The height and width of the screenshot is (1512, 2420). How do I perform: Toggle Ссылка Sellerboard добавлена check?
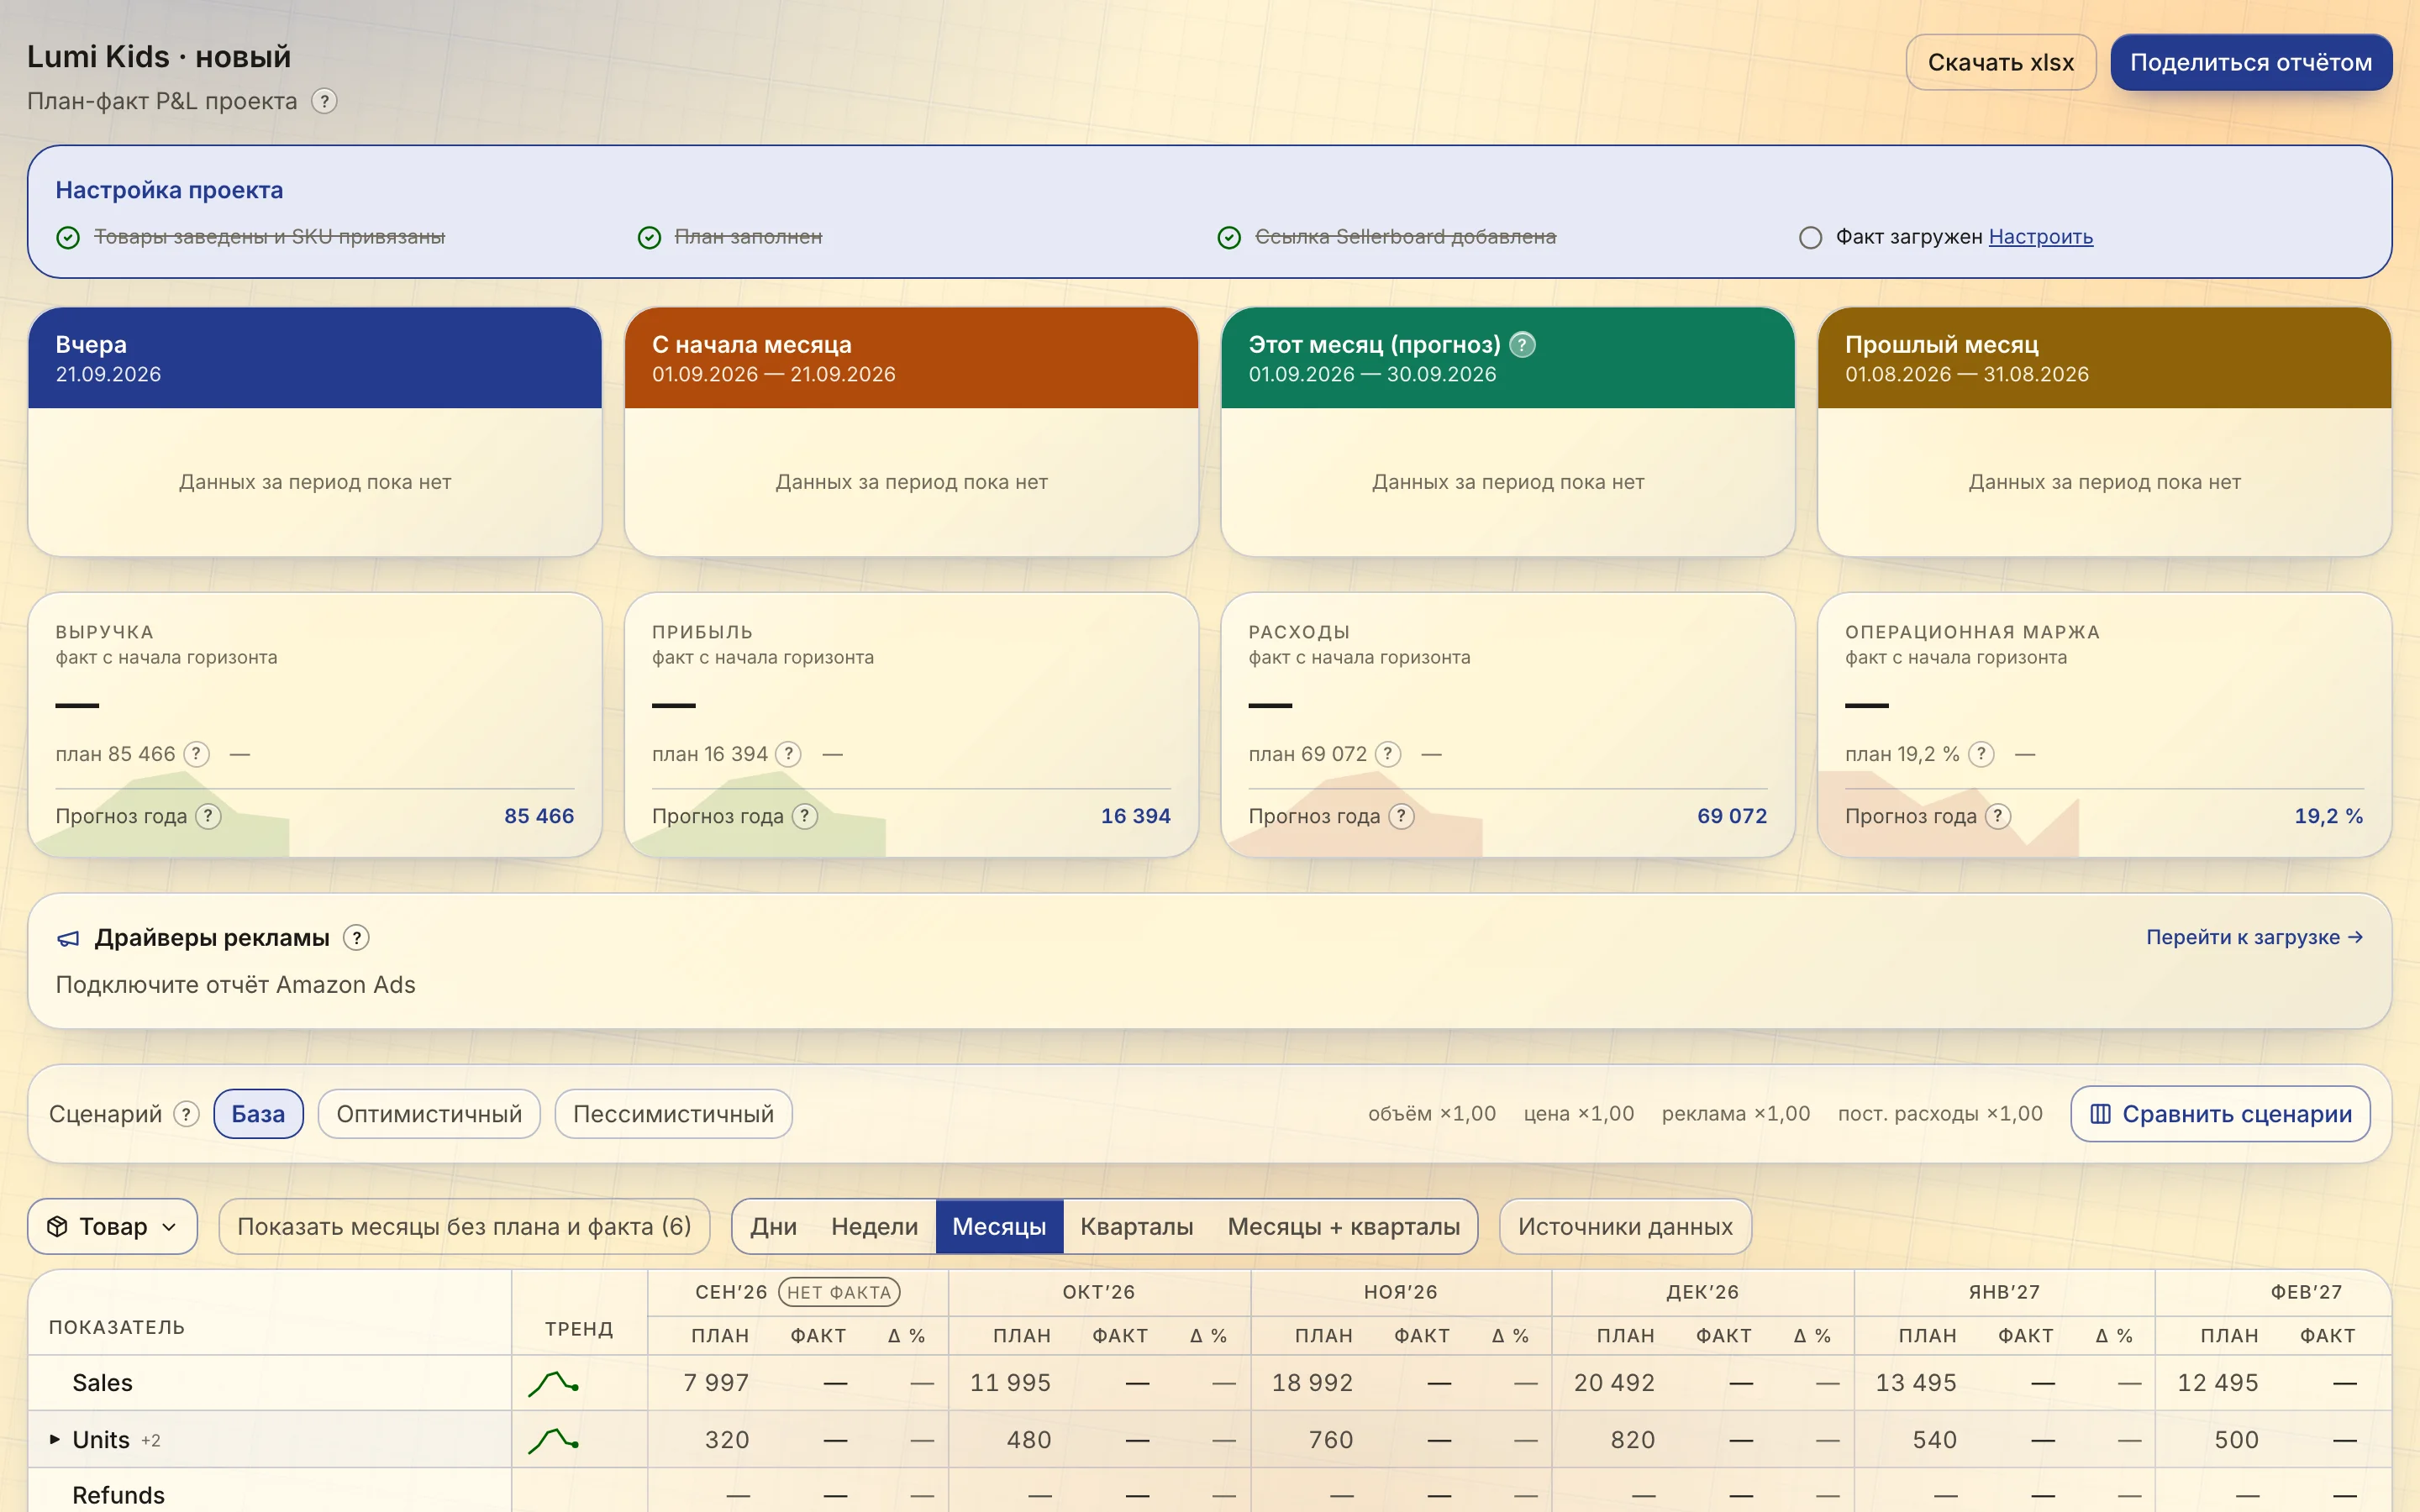pos(1230,237)
